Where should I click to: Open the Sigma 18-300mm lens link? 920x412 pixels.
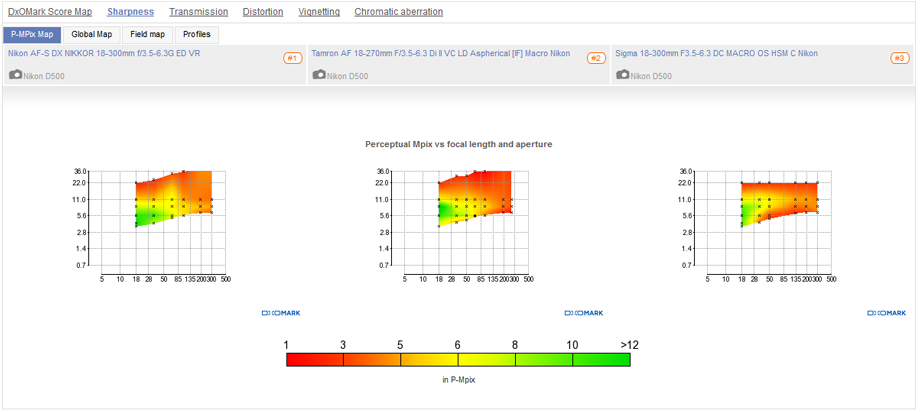(x=716, y=53)
